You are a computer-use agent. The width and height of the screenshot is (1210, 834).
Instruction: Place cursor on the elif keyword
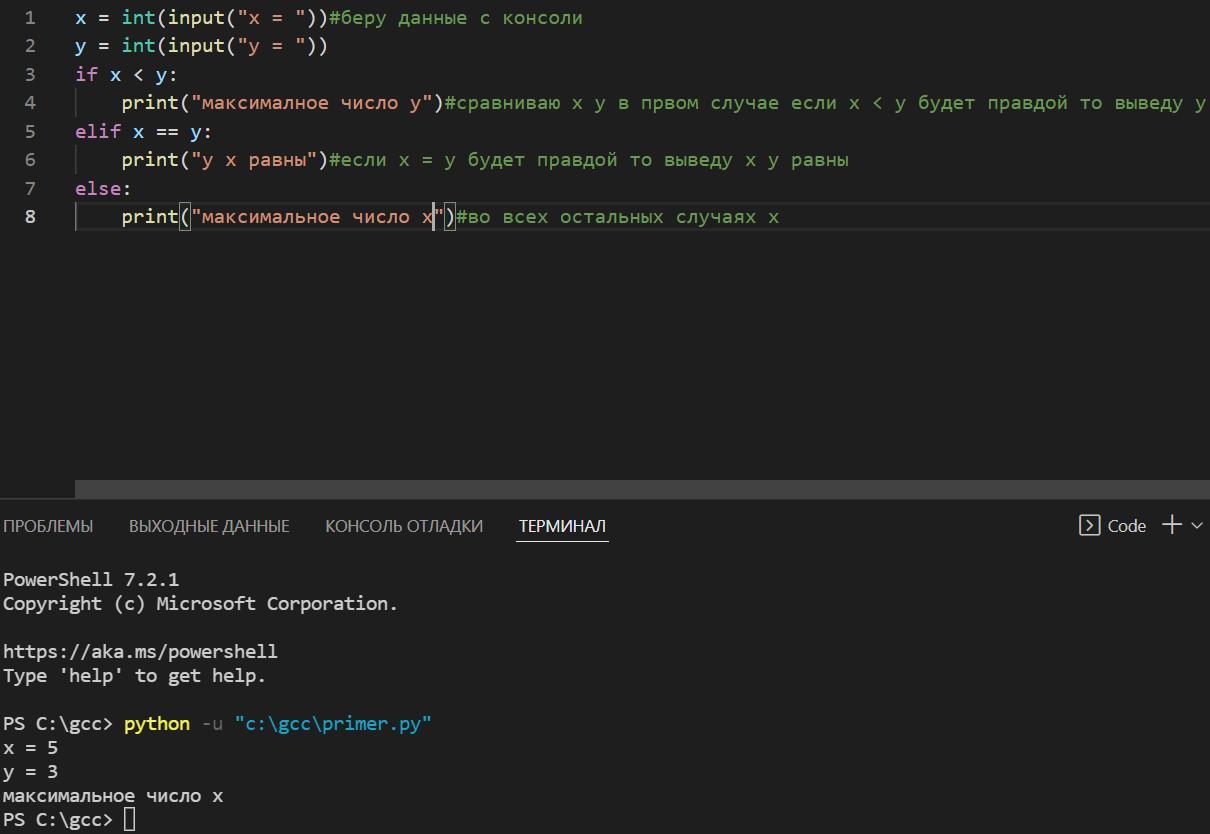[x=98, y=132]
